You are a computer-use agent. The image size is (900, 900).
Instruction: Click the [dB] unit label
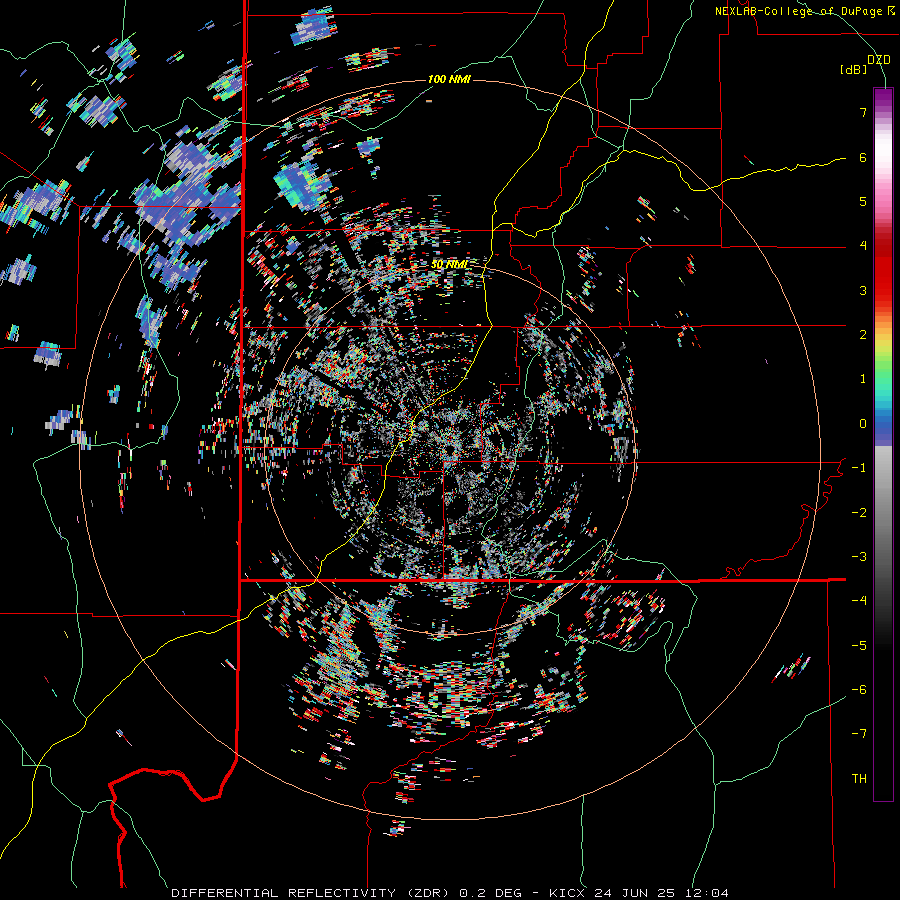tap(854, 69)
